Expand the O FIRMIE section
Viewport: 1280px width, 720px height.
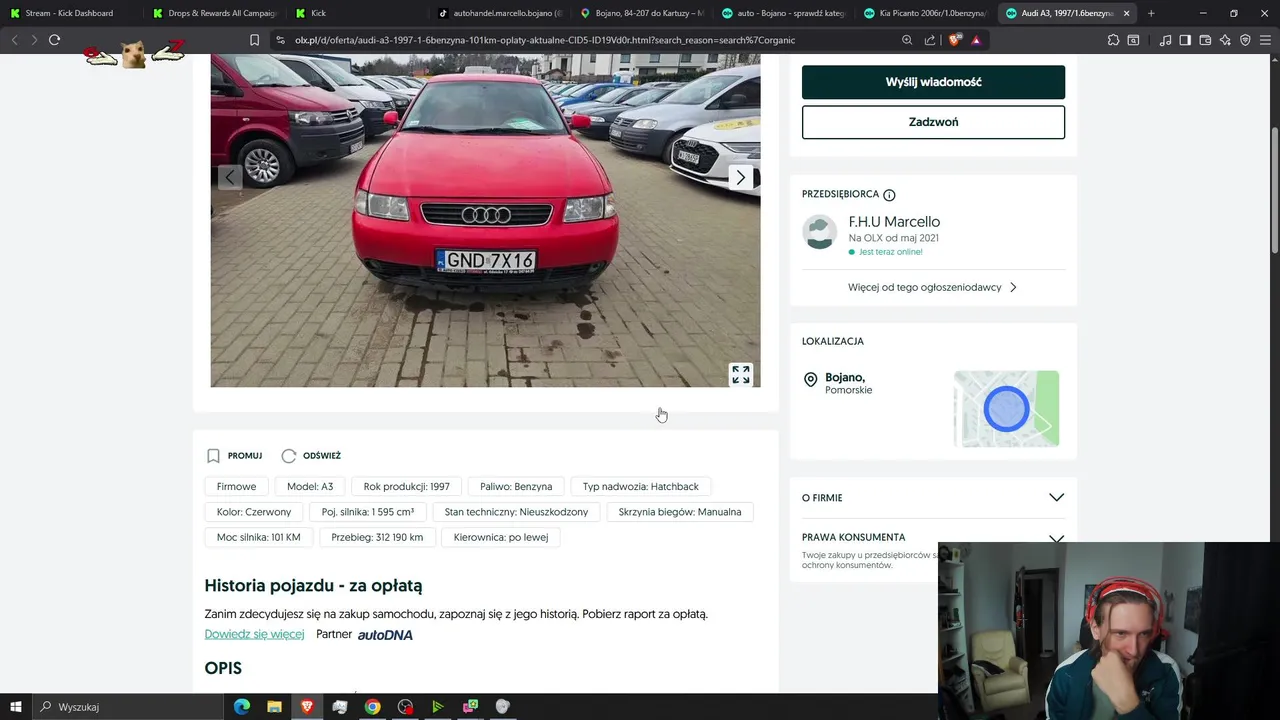[x=933, y=497]
